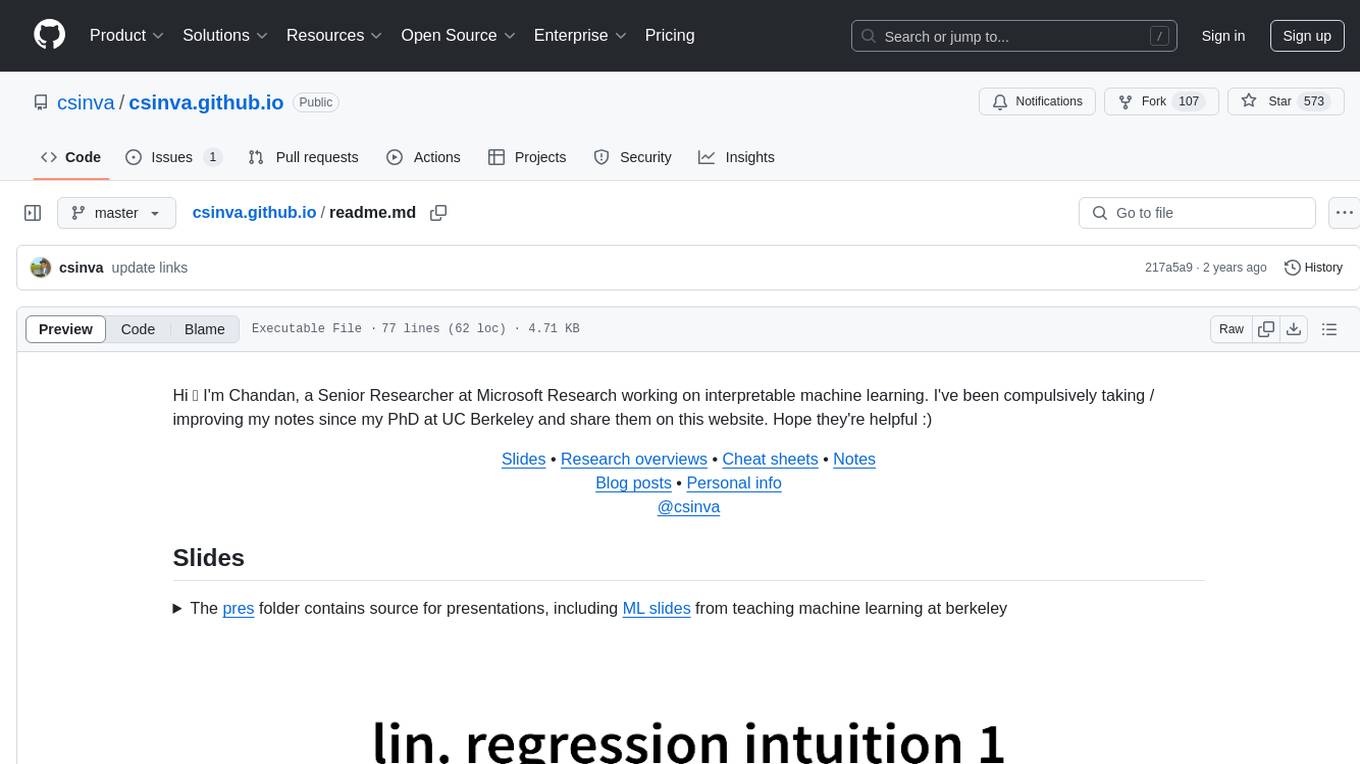
Task: Switch to Blame view
Action: tap(205, 329)
